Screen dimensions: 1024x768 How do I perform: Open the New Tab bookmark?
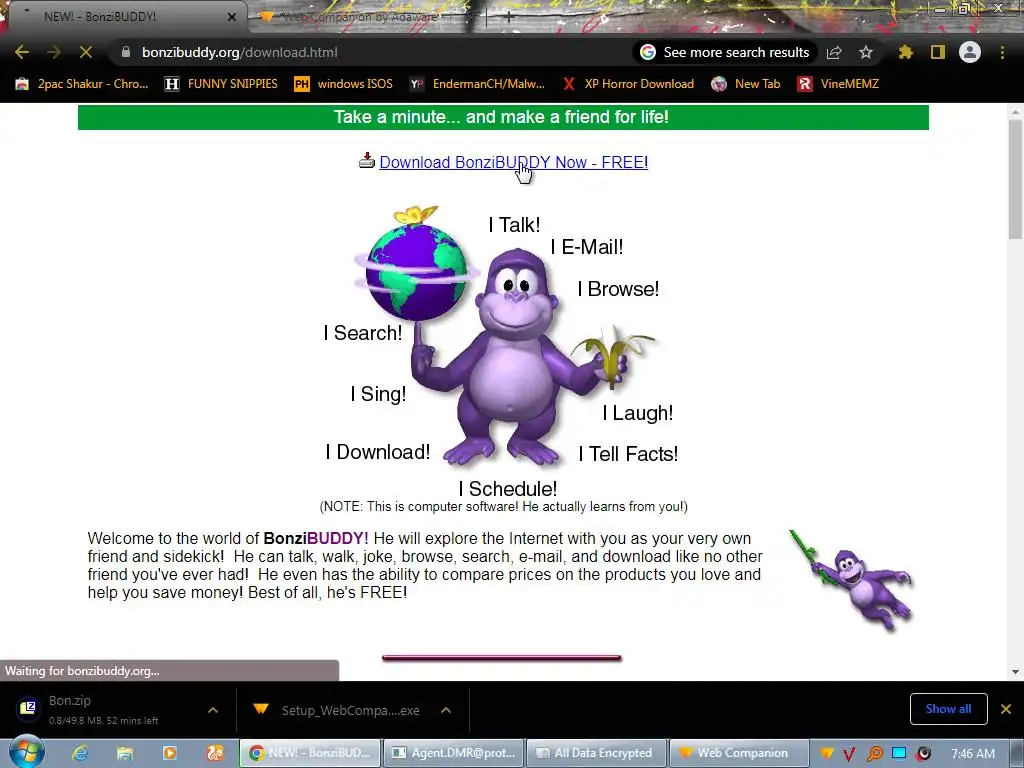pos(746,84)
